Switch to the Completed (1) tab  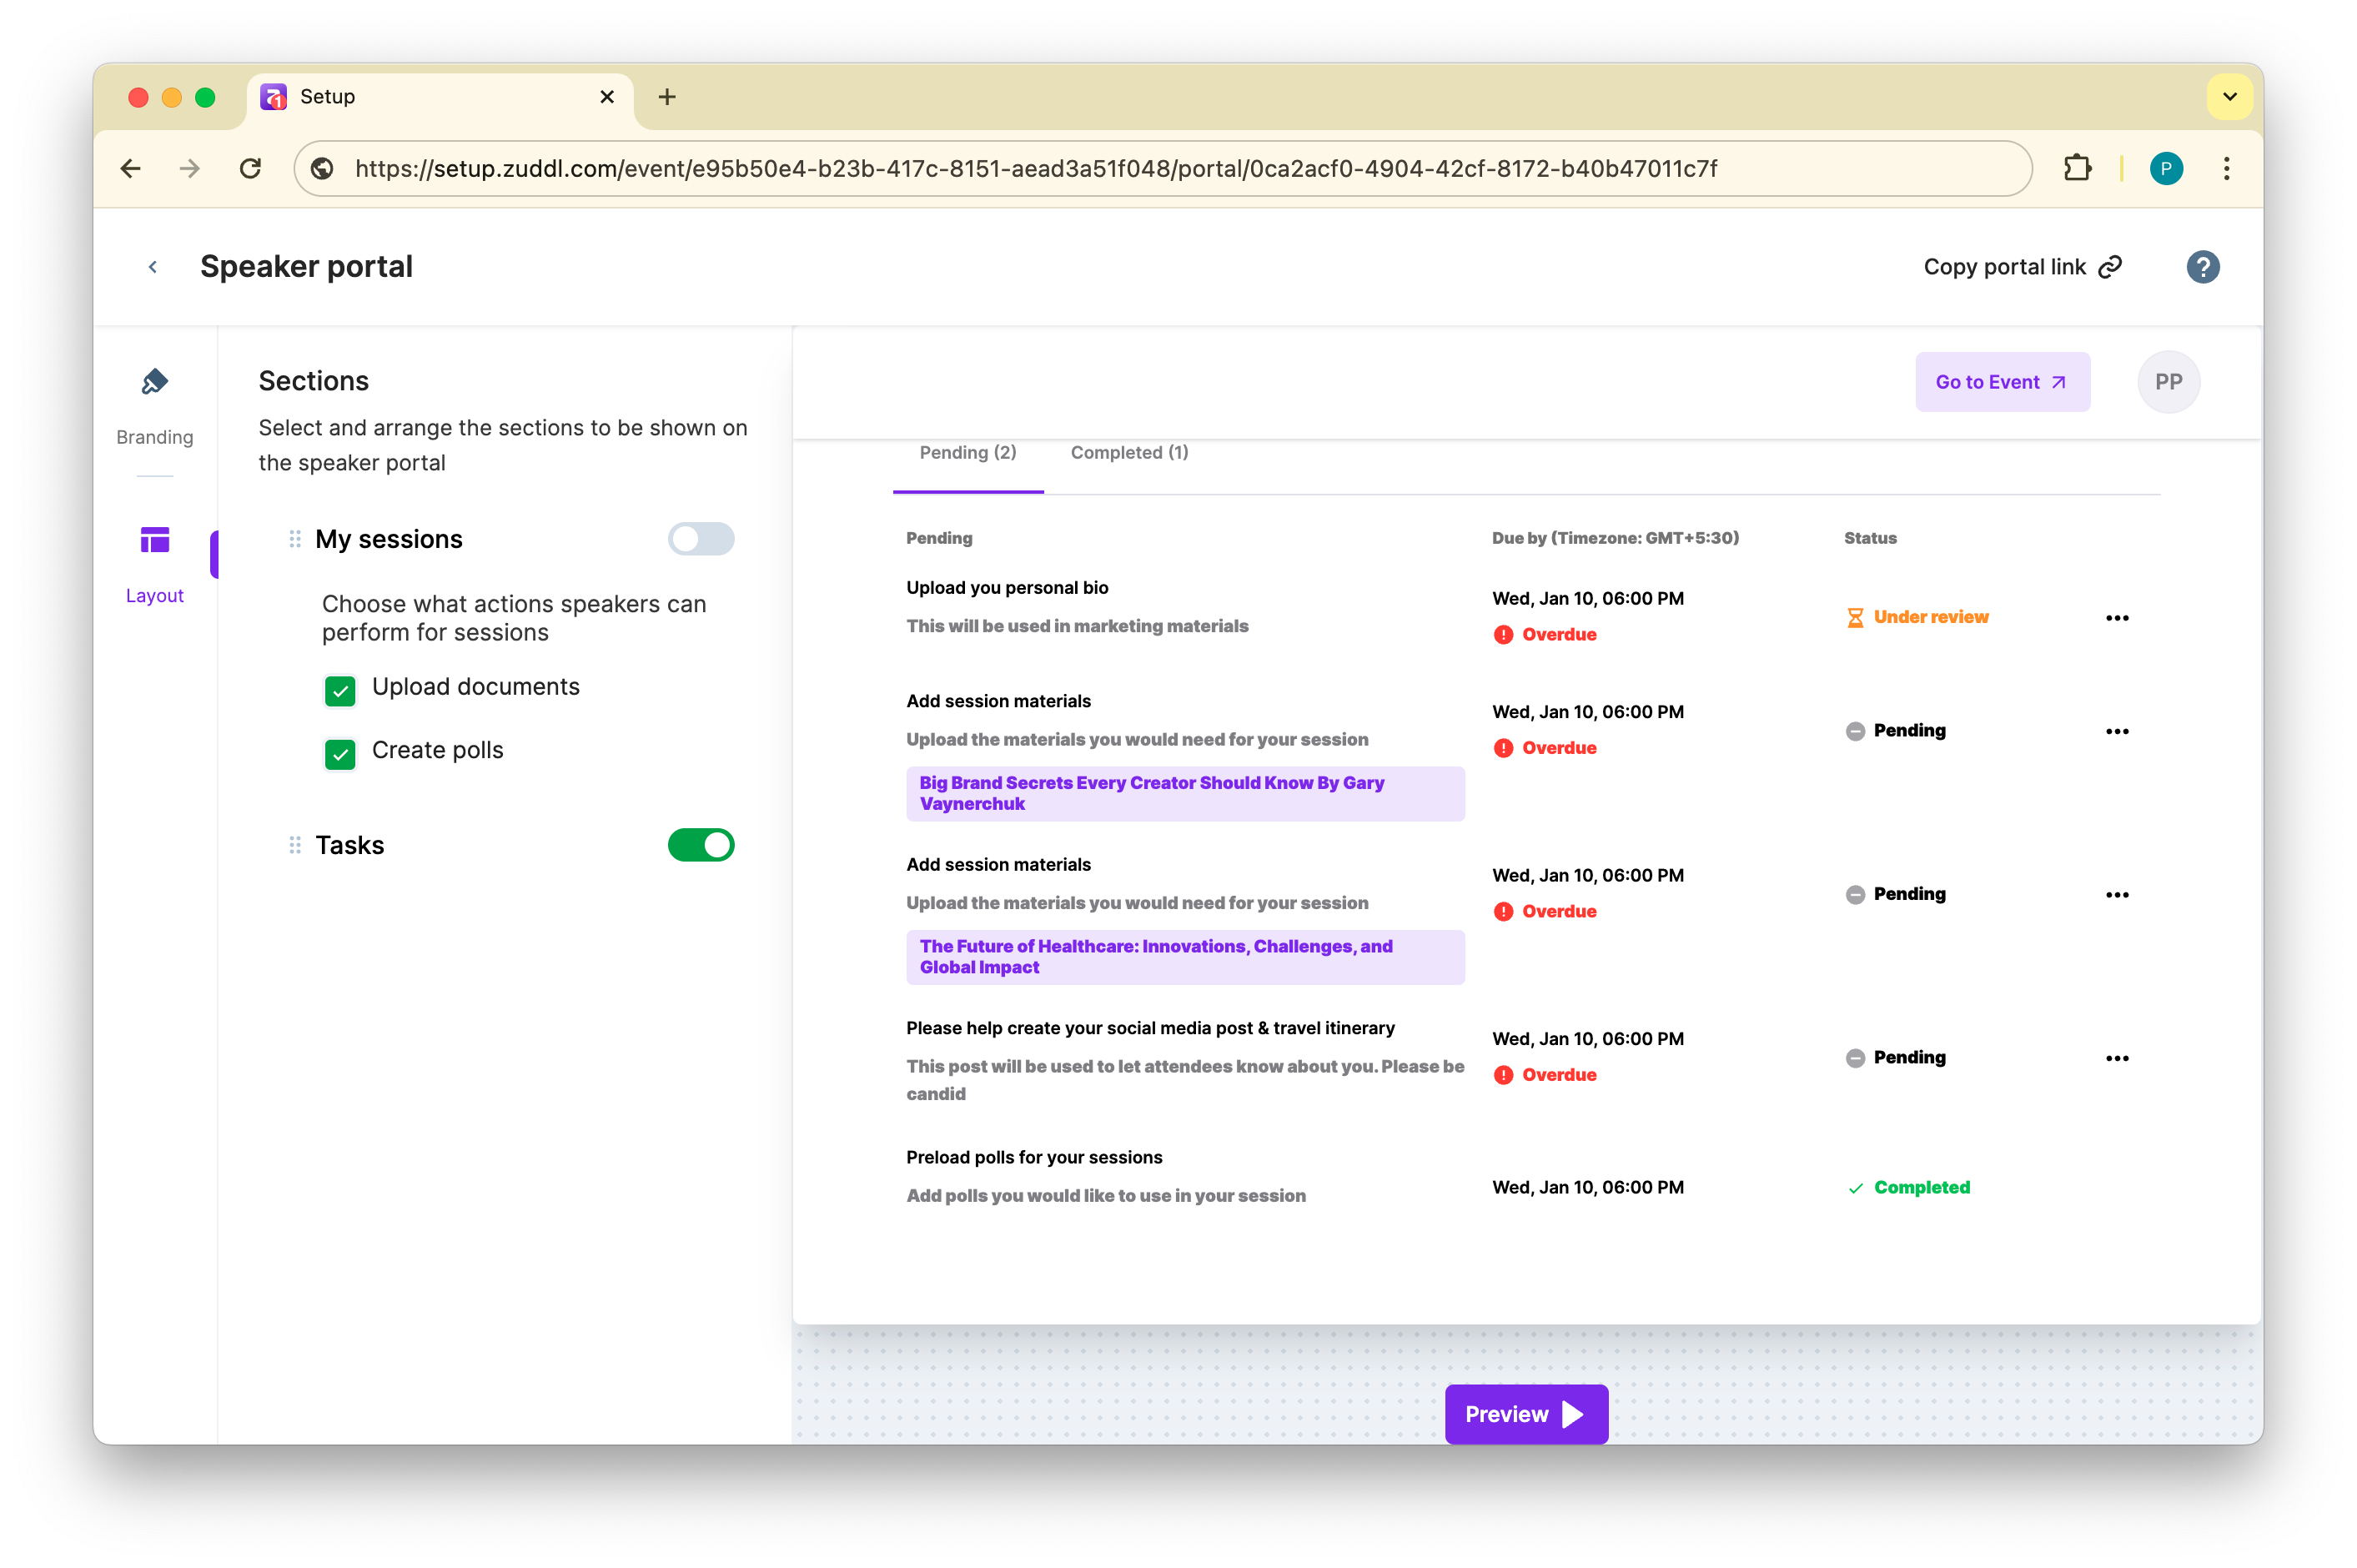tap(1129, 453)
